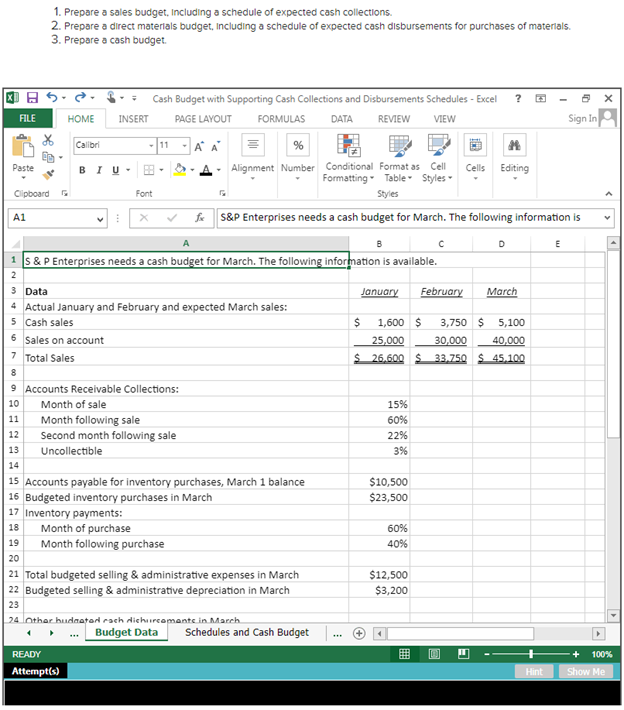Expand the formula bar

point(607,218)
